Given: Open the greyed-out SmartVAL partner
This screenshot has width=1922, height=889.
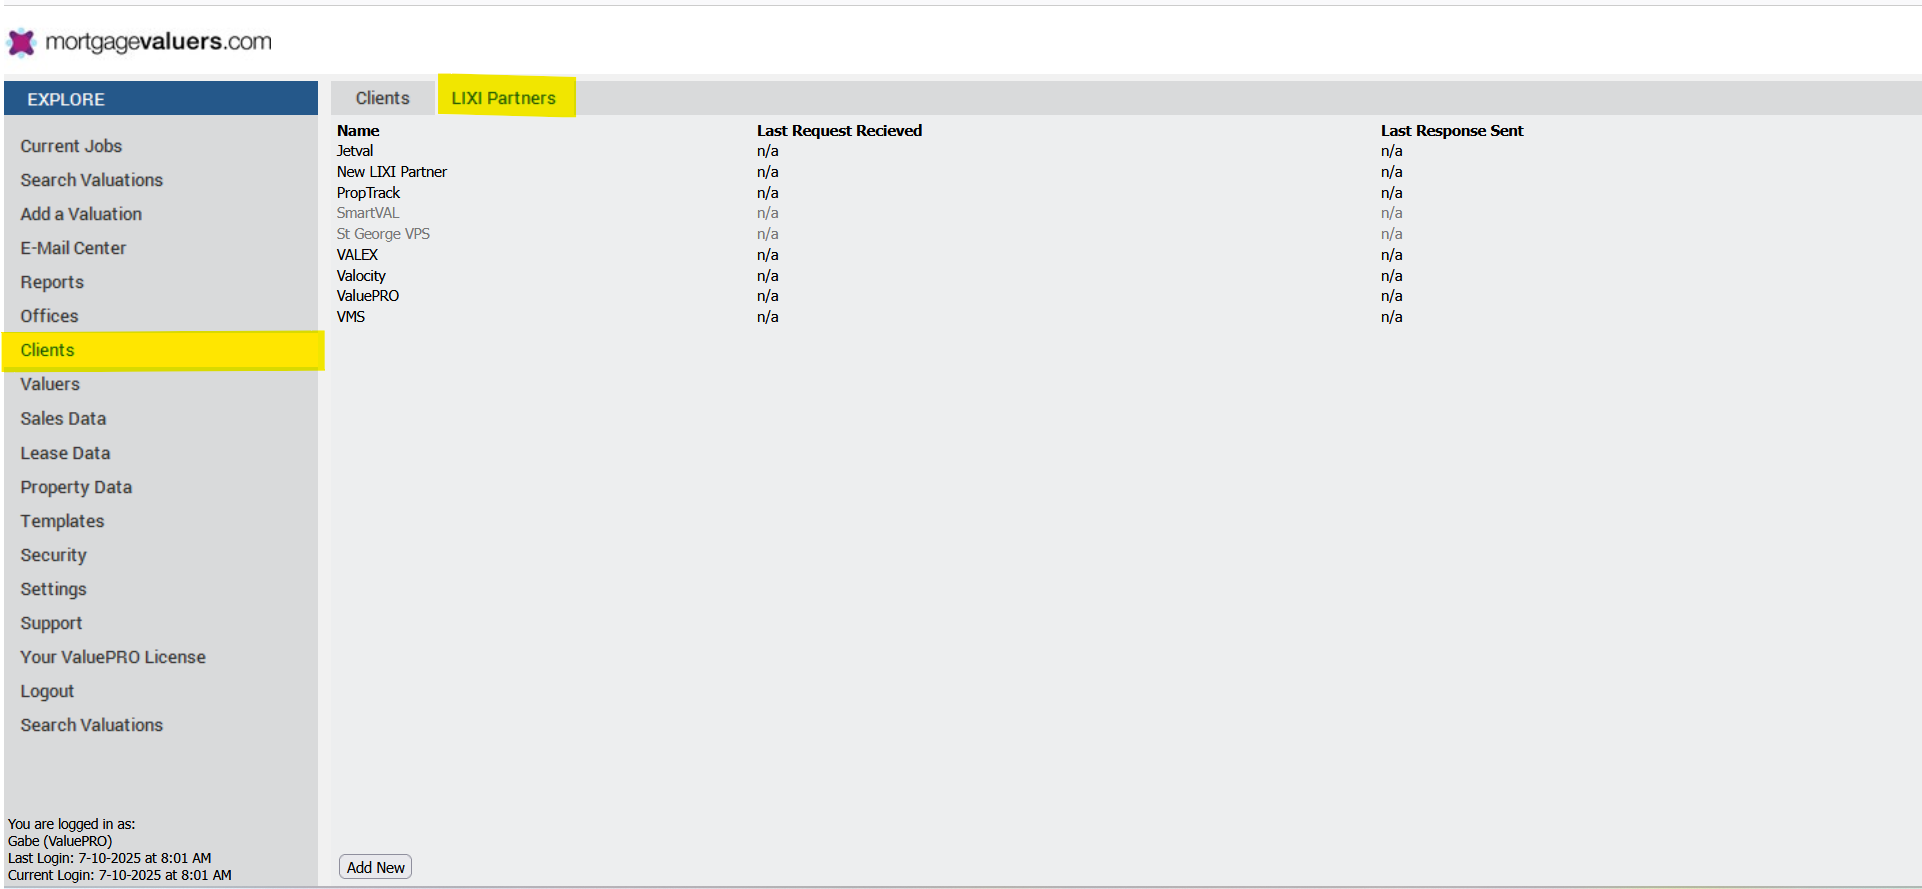Looking at the screenshot, I should (367, 213).
